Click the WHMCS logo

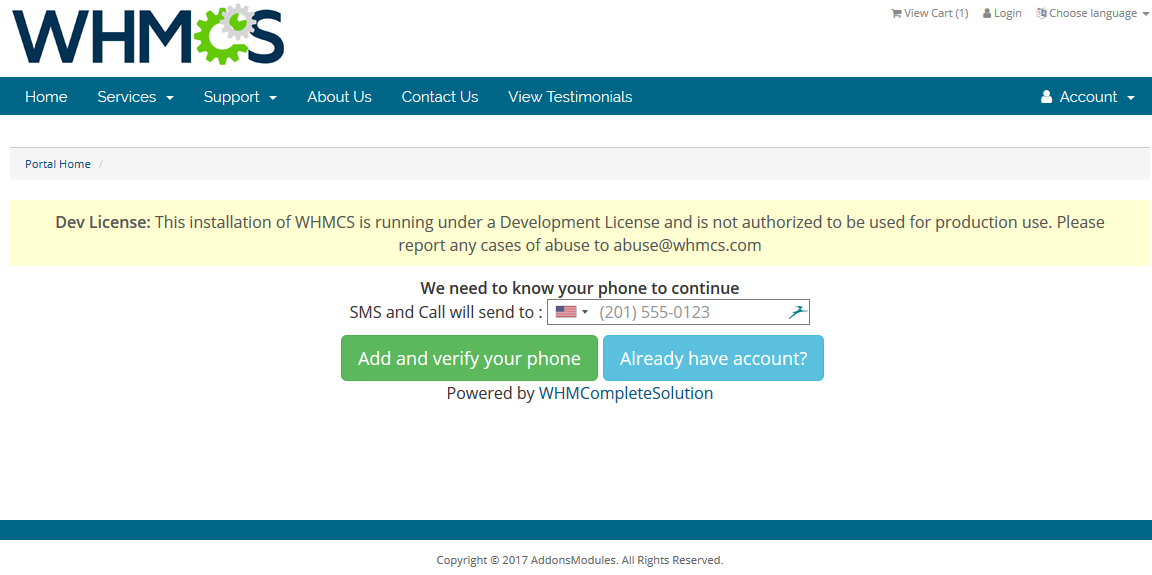coord(148,35)
